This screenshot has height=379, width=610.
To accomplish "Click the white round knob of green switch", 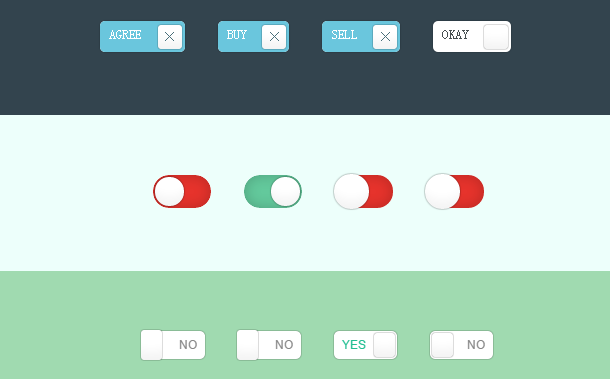I will [286, 191].
